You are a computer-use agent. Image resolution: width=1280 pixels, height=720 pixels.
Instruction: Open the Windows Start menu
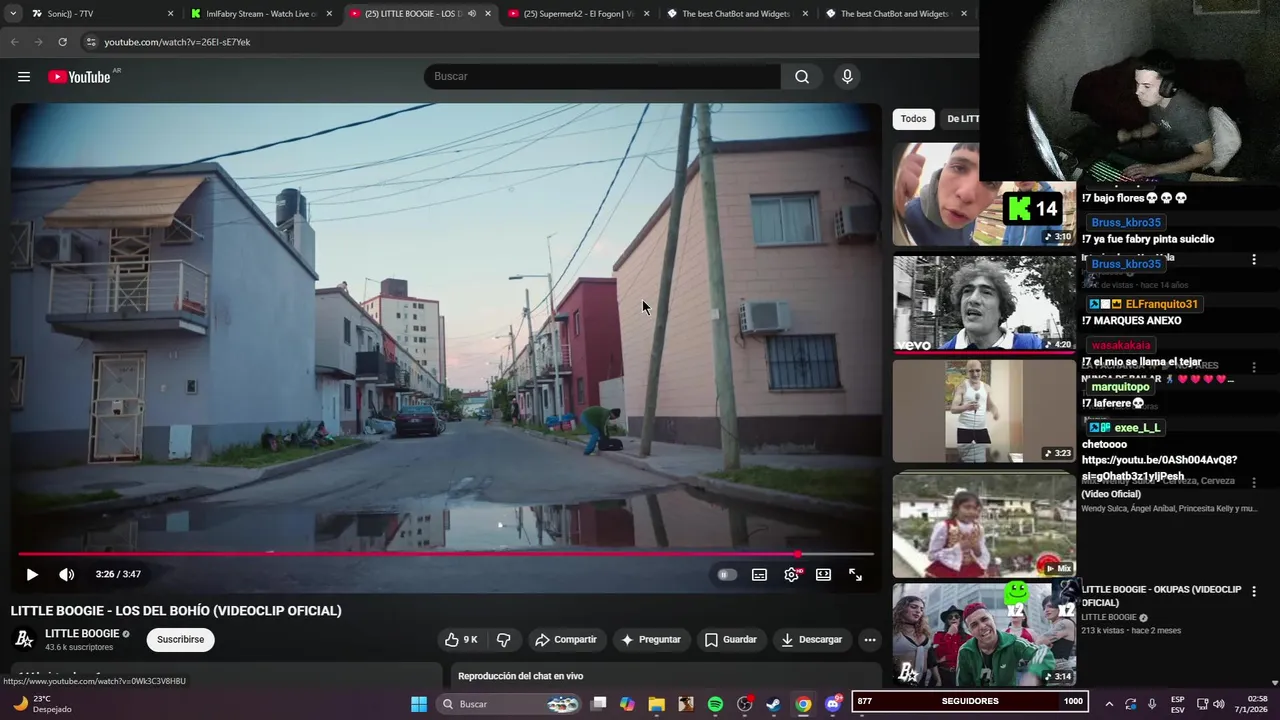coord(419,704)
